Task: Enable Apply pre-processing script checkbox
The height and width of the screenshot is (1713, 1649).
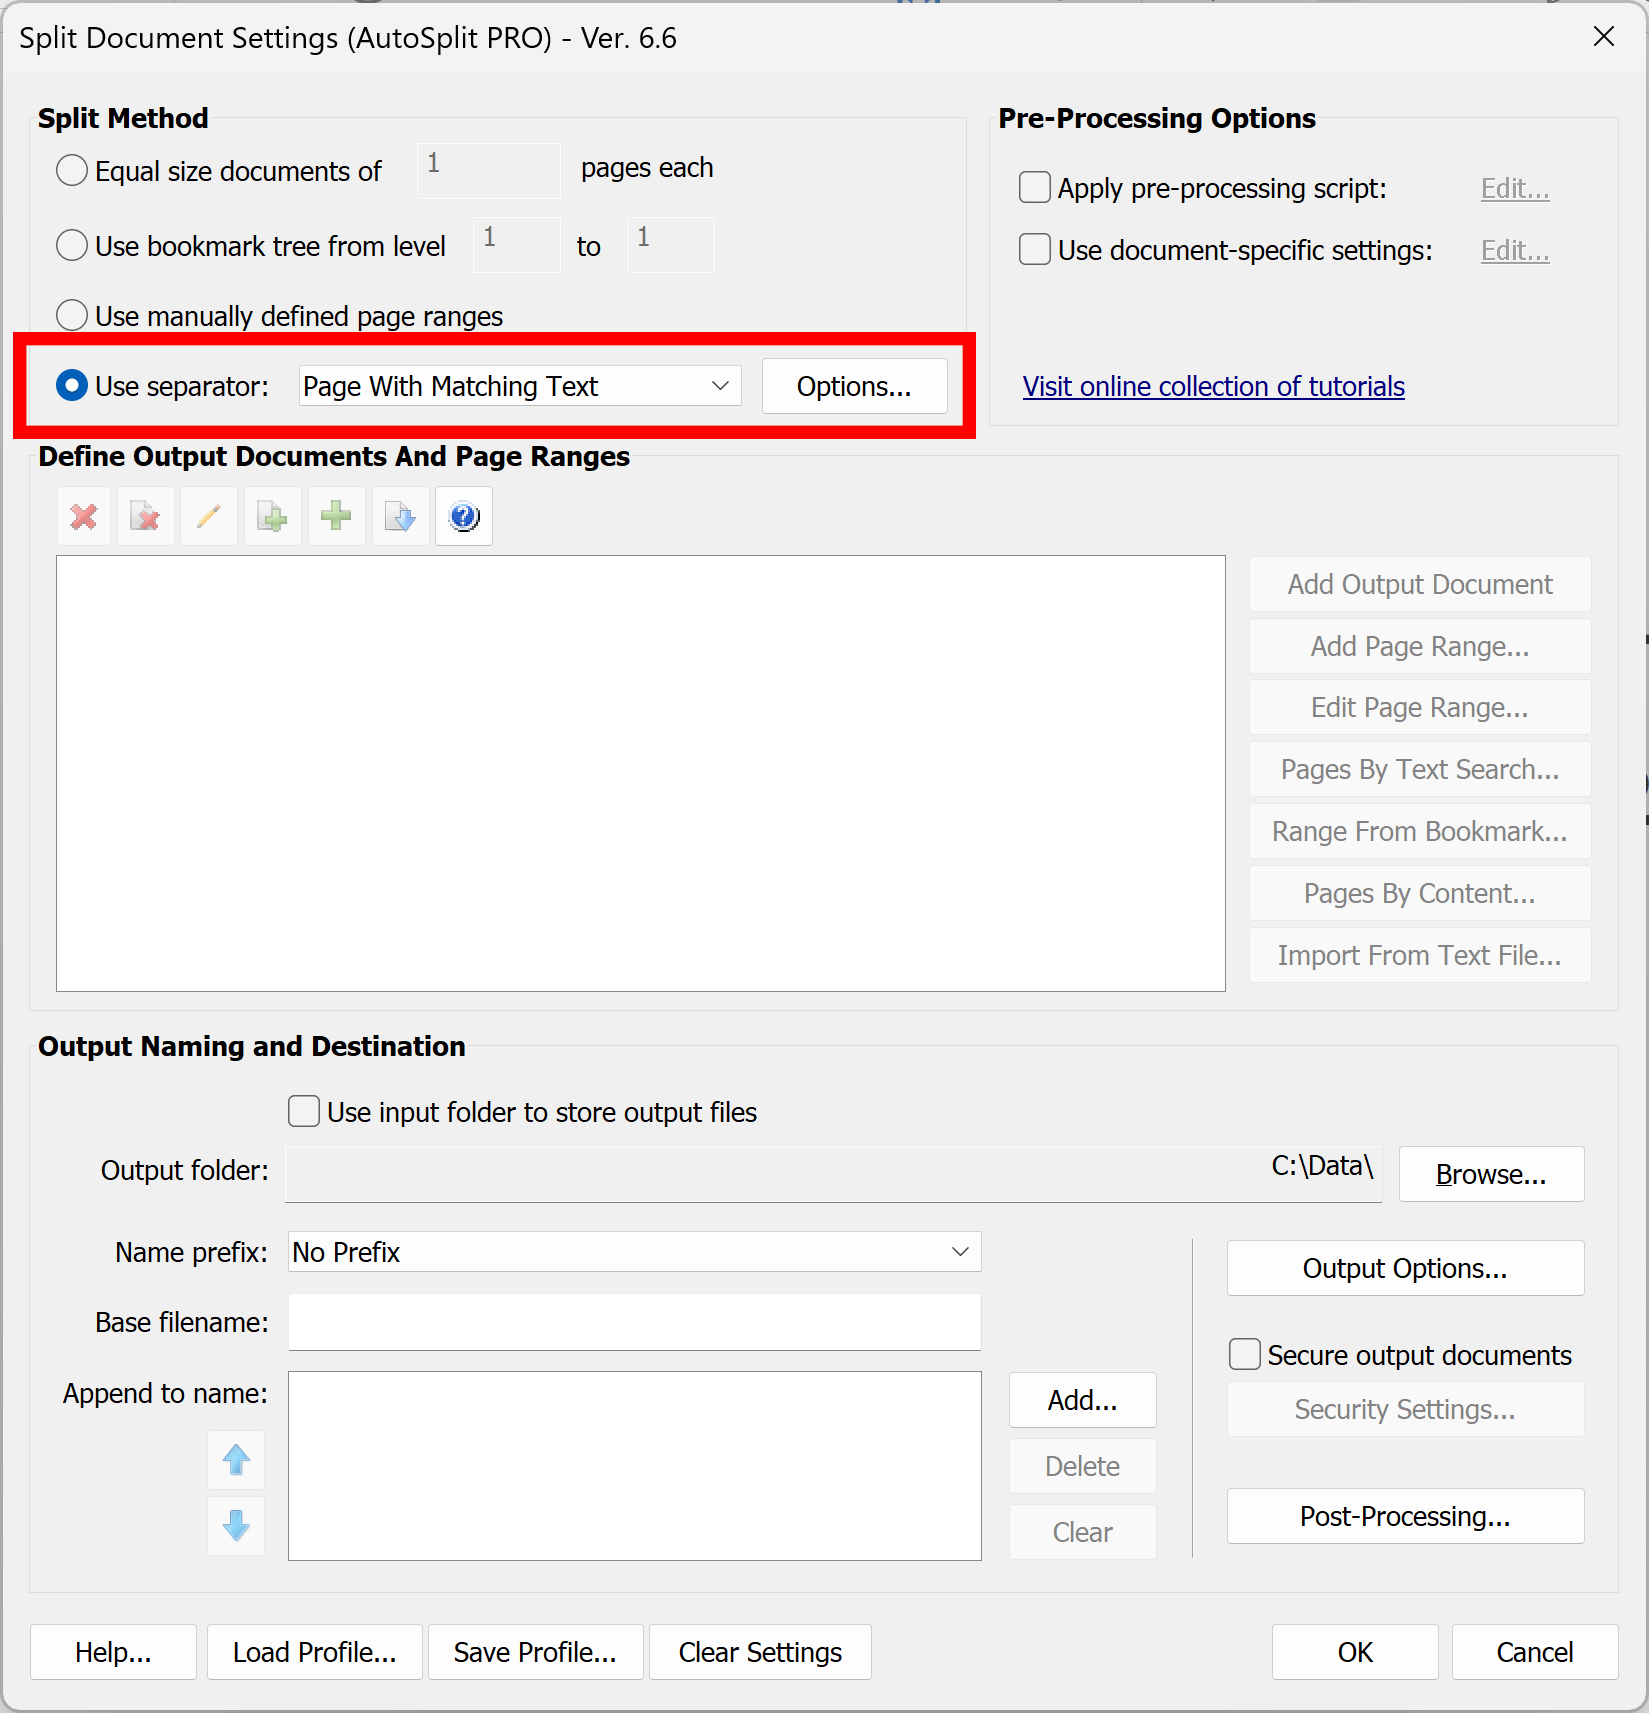Action: coord(1034,187)
